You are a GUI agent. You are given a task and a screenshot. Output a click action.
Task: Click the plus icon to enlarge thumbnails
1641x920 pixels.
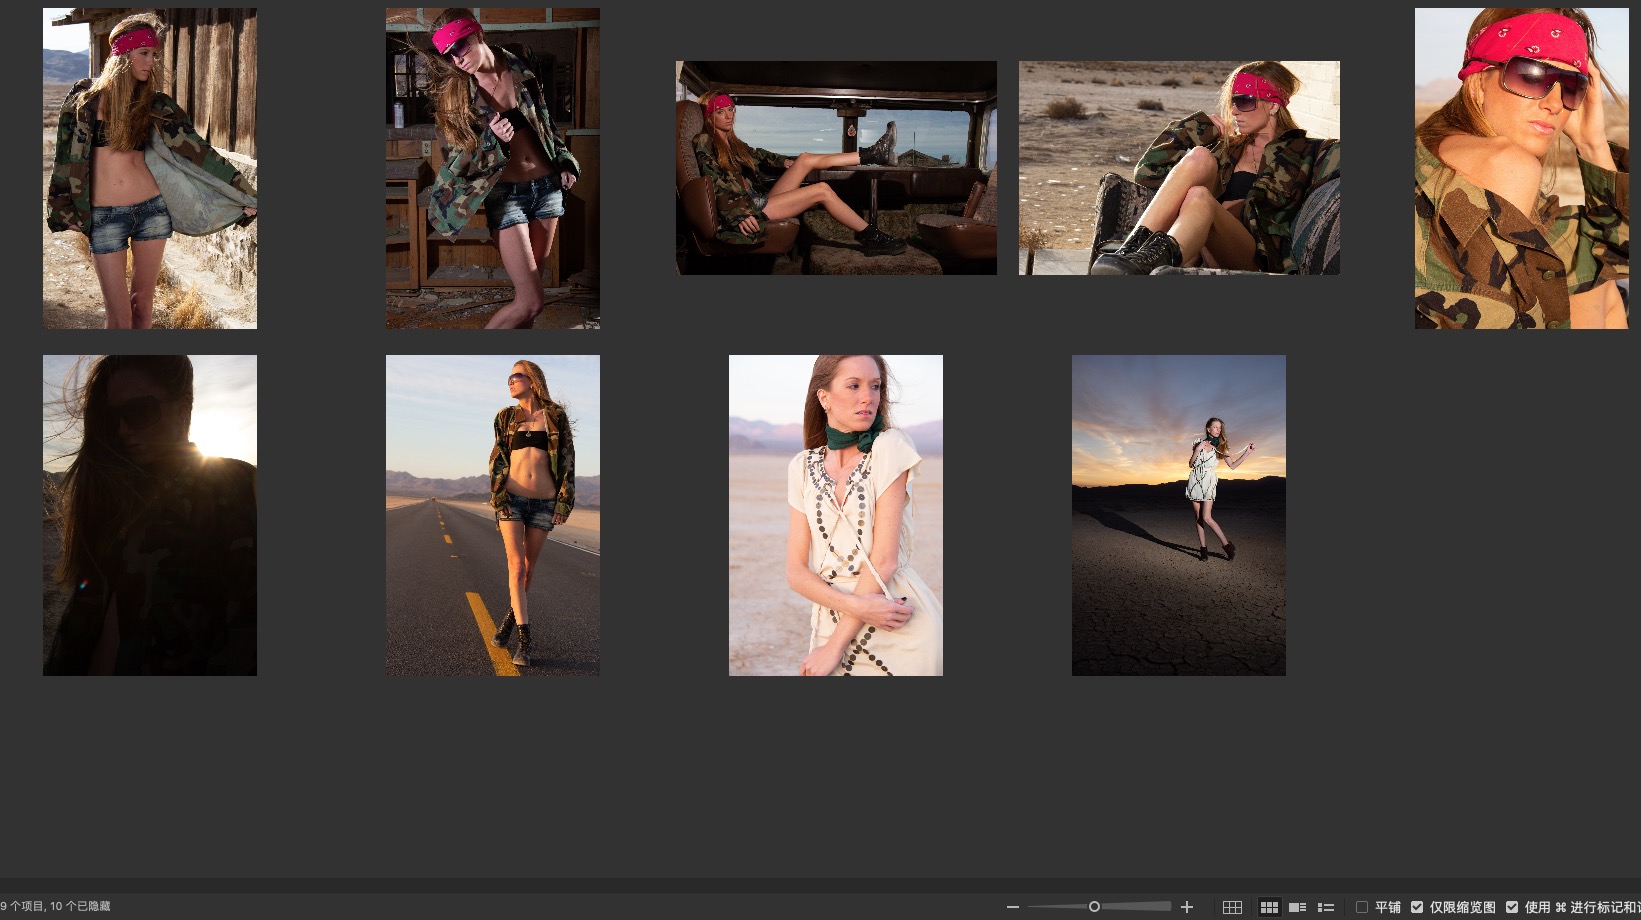pos(1187,907)
